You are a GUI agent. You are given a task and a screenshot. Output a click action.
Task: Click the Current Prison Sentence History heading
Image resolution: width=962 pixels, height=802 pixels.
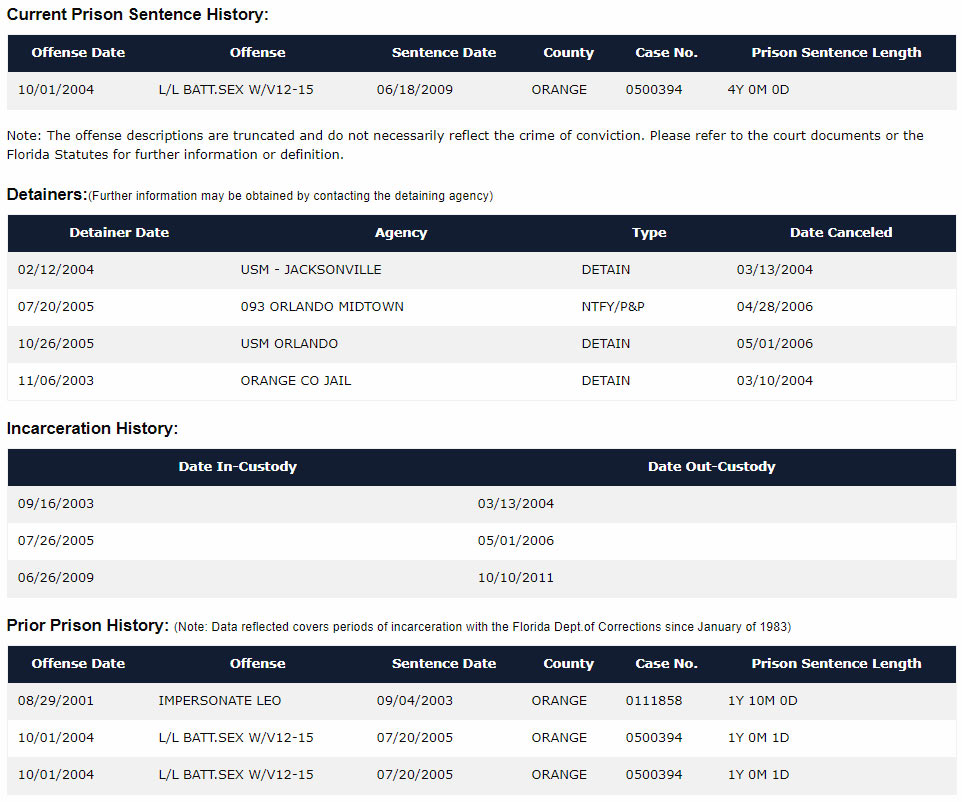click(138, 15)
